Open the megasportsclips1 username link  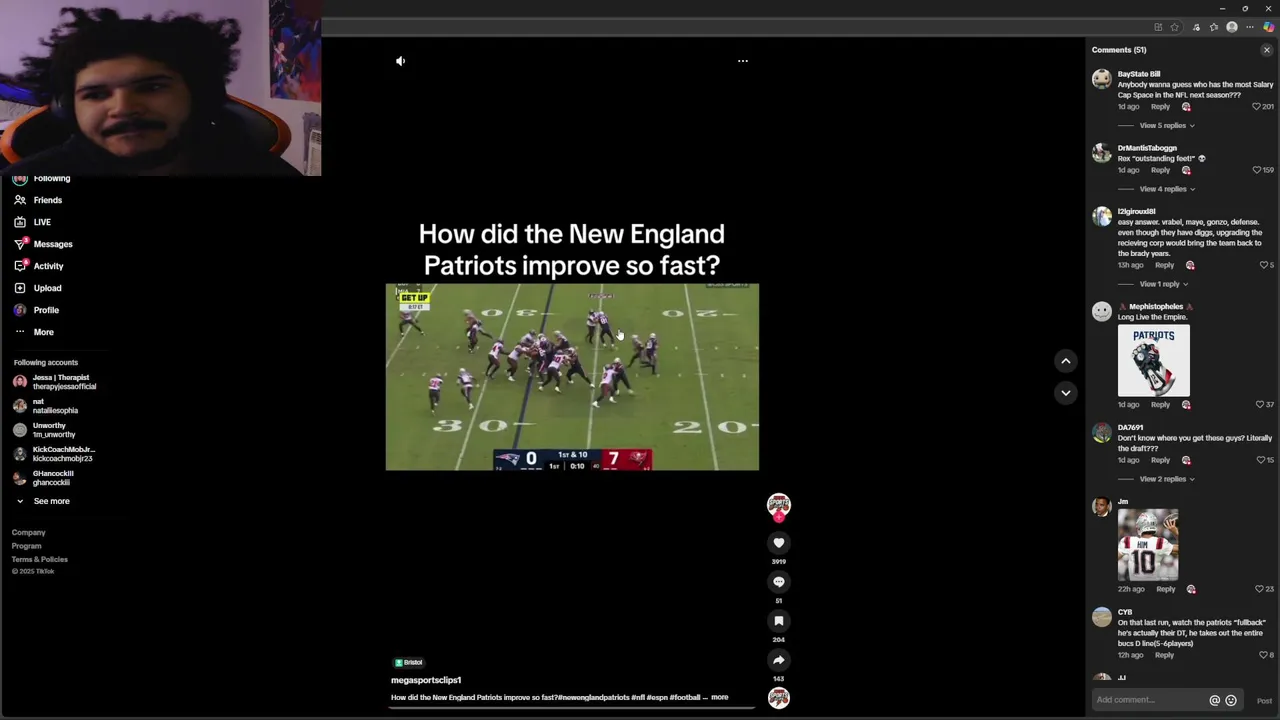tap(426, 680)
